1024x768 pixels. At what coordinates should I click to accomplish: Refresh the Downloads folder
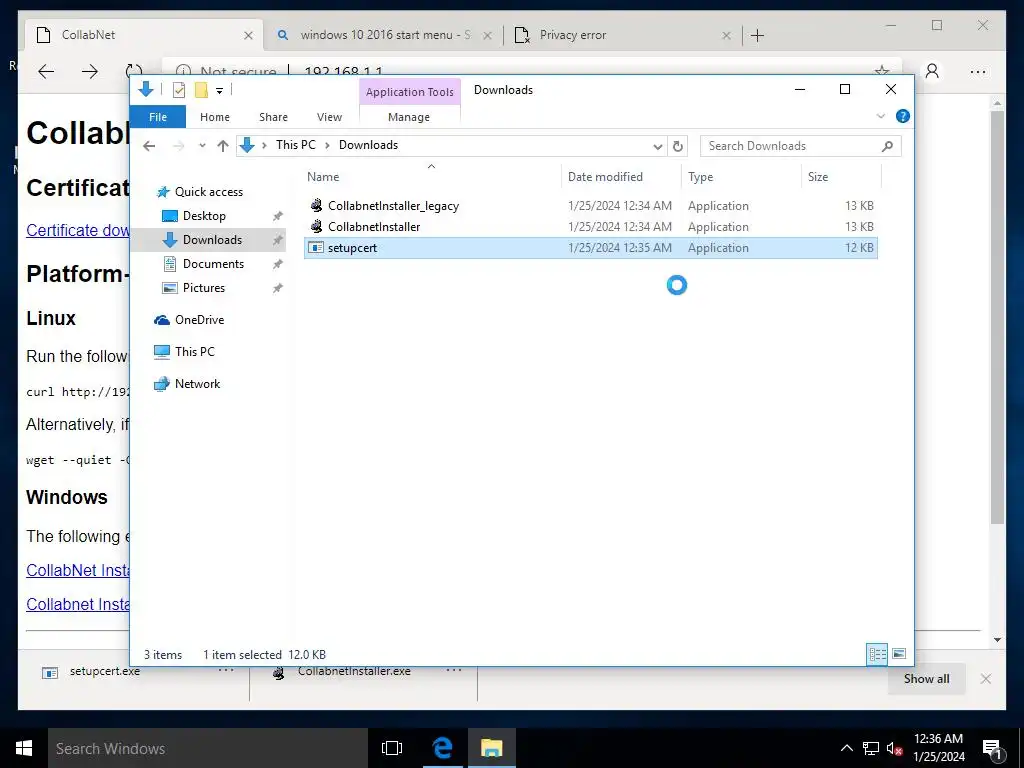pos(678,146)
